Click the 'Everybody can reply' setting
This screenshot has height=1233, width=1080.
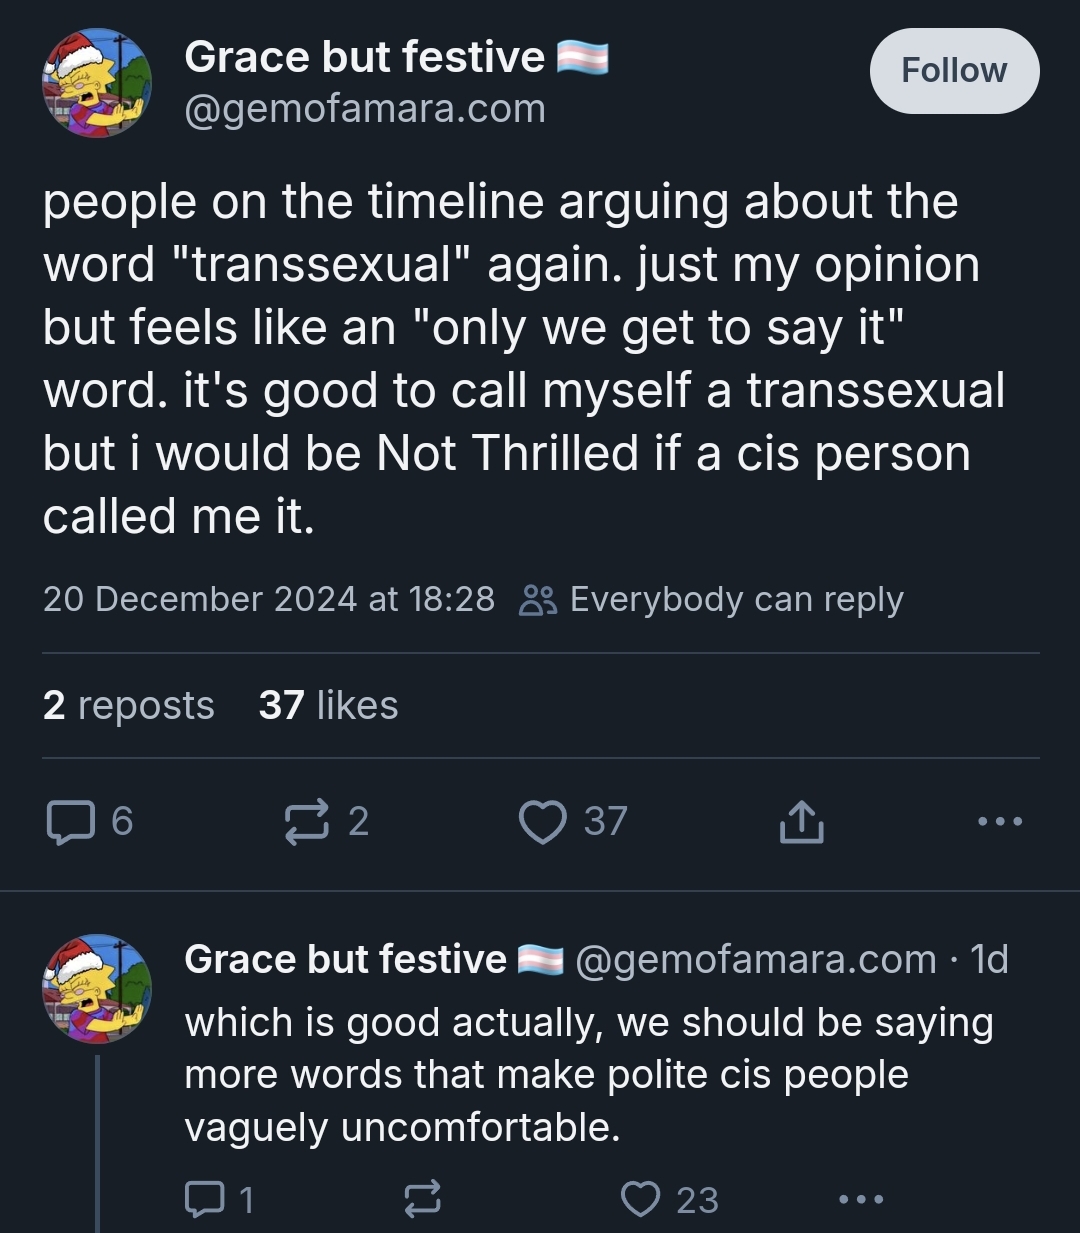712,600
